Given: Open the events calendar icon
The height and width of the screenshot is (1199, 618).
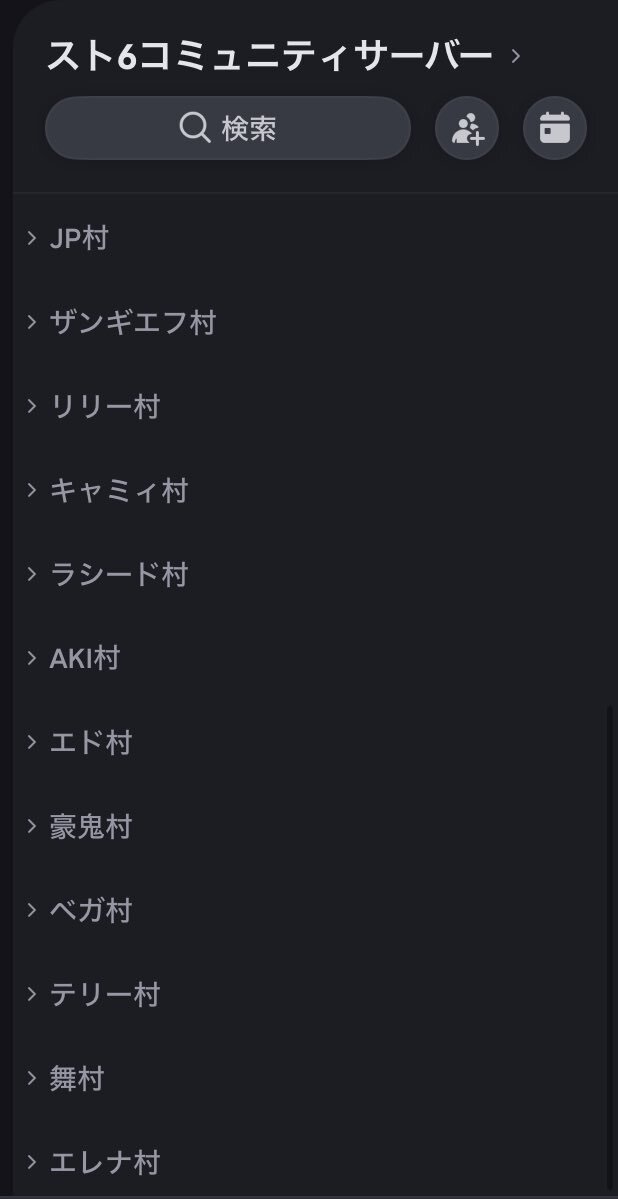Looking at the screenshot, I should (555, 128).
